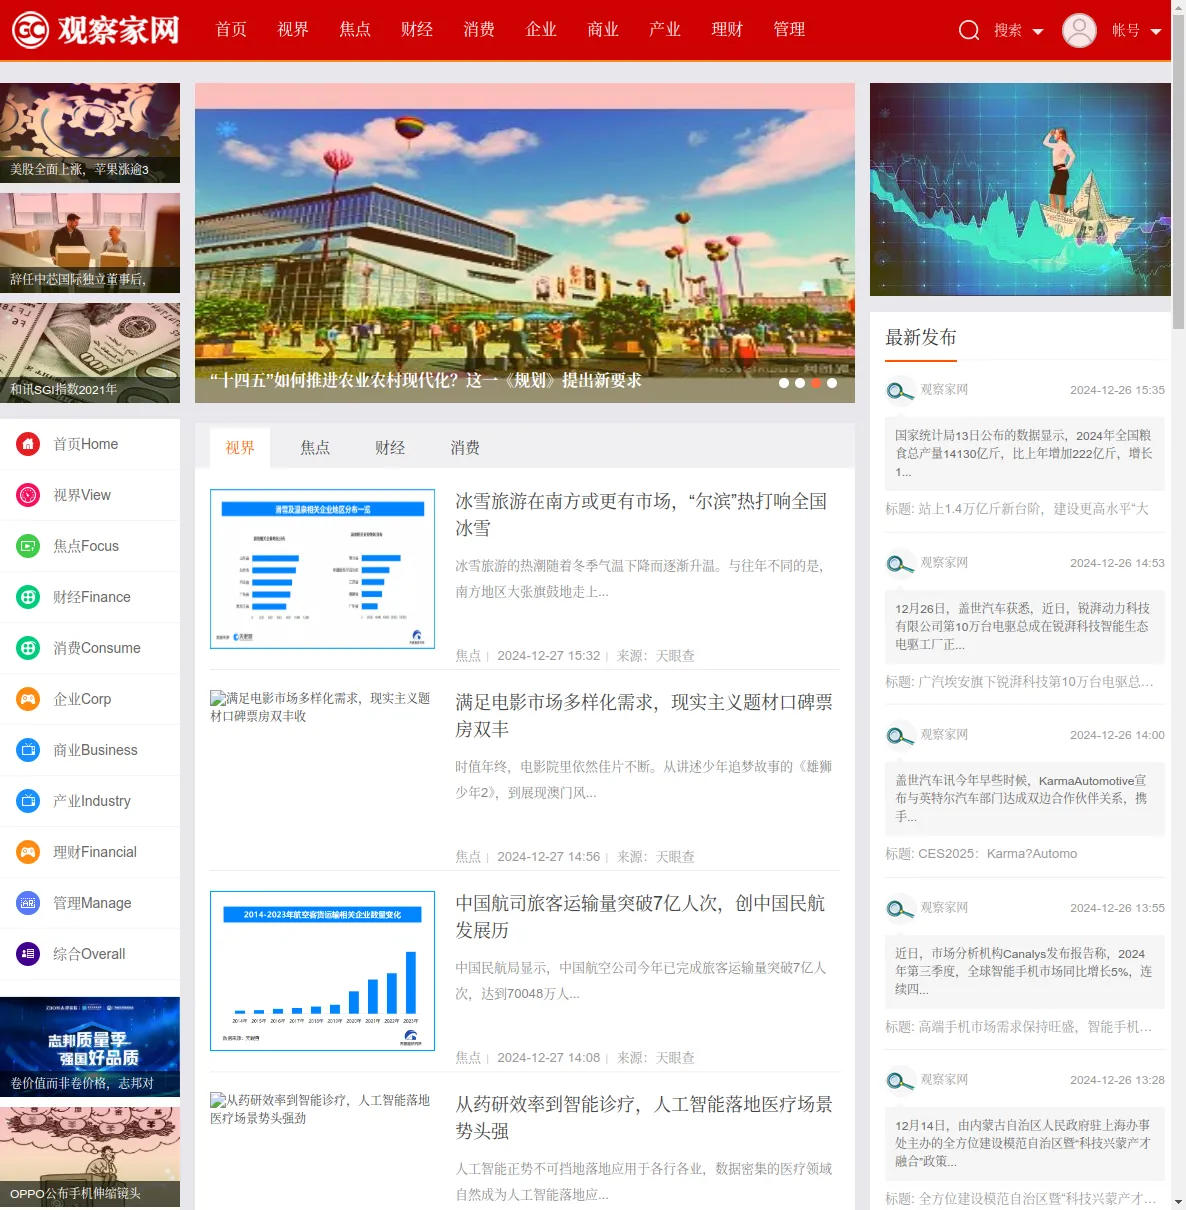Open the 2014-2023 aviation chart thumbnail
1186x1210 pixels.
[x=322, y=971]
